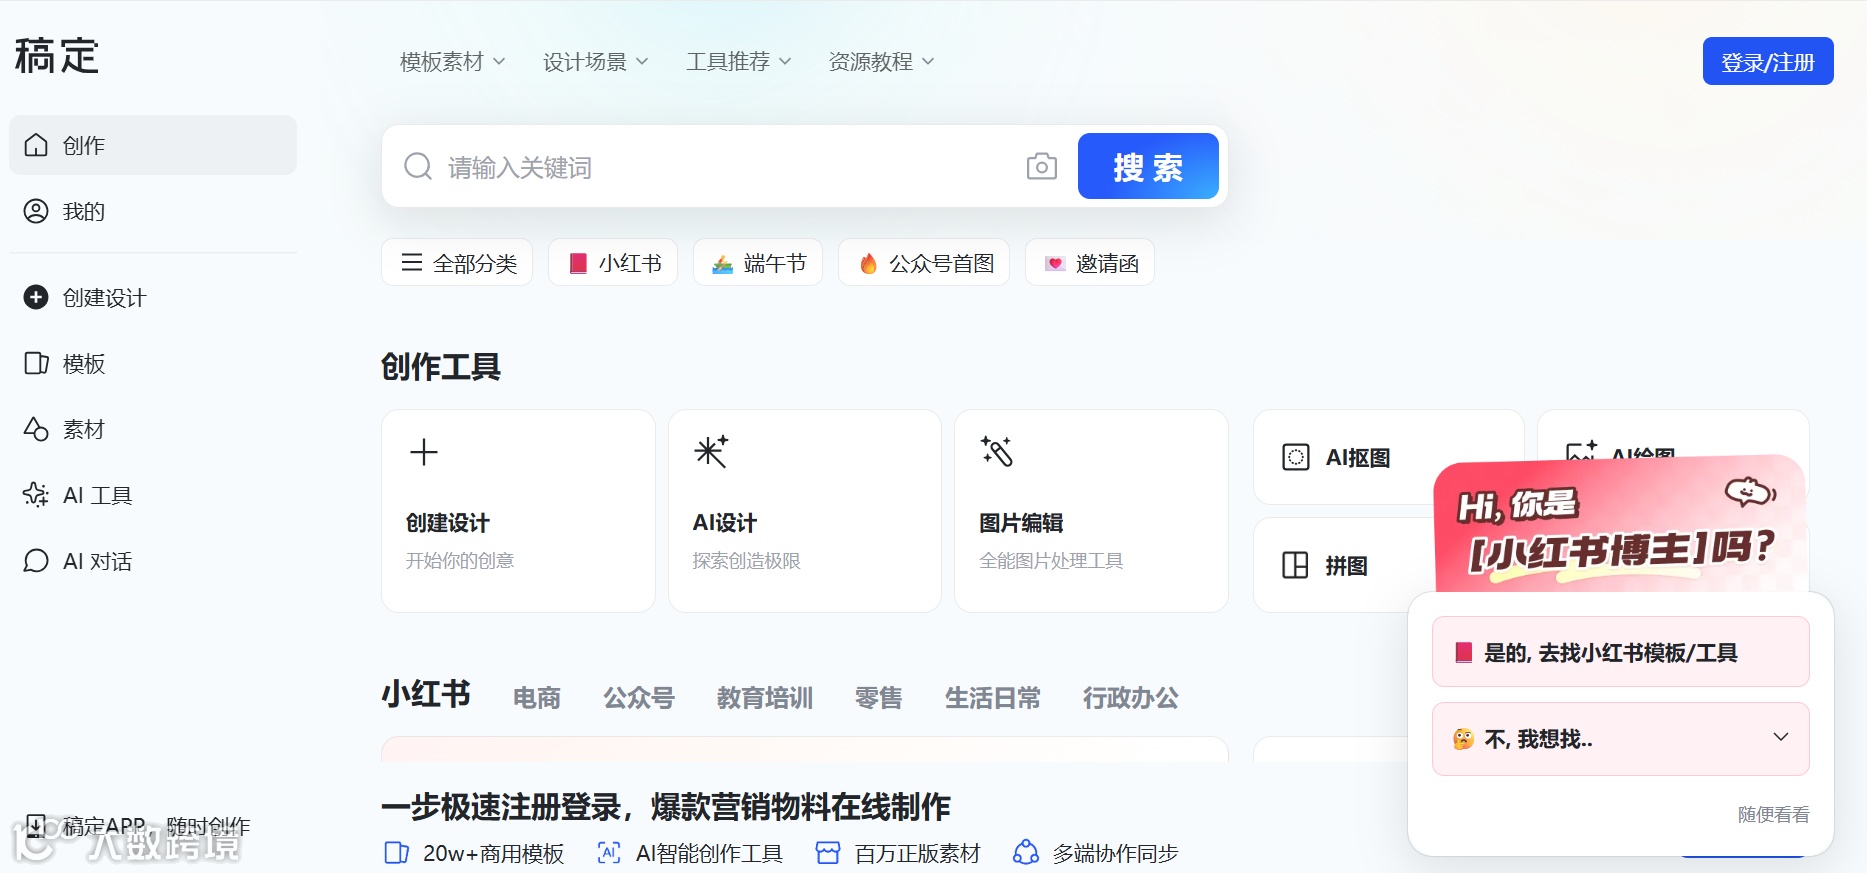
Task: Expand the 工具推荐 dropdown menu
Action: click(739, 62)
